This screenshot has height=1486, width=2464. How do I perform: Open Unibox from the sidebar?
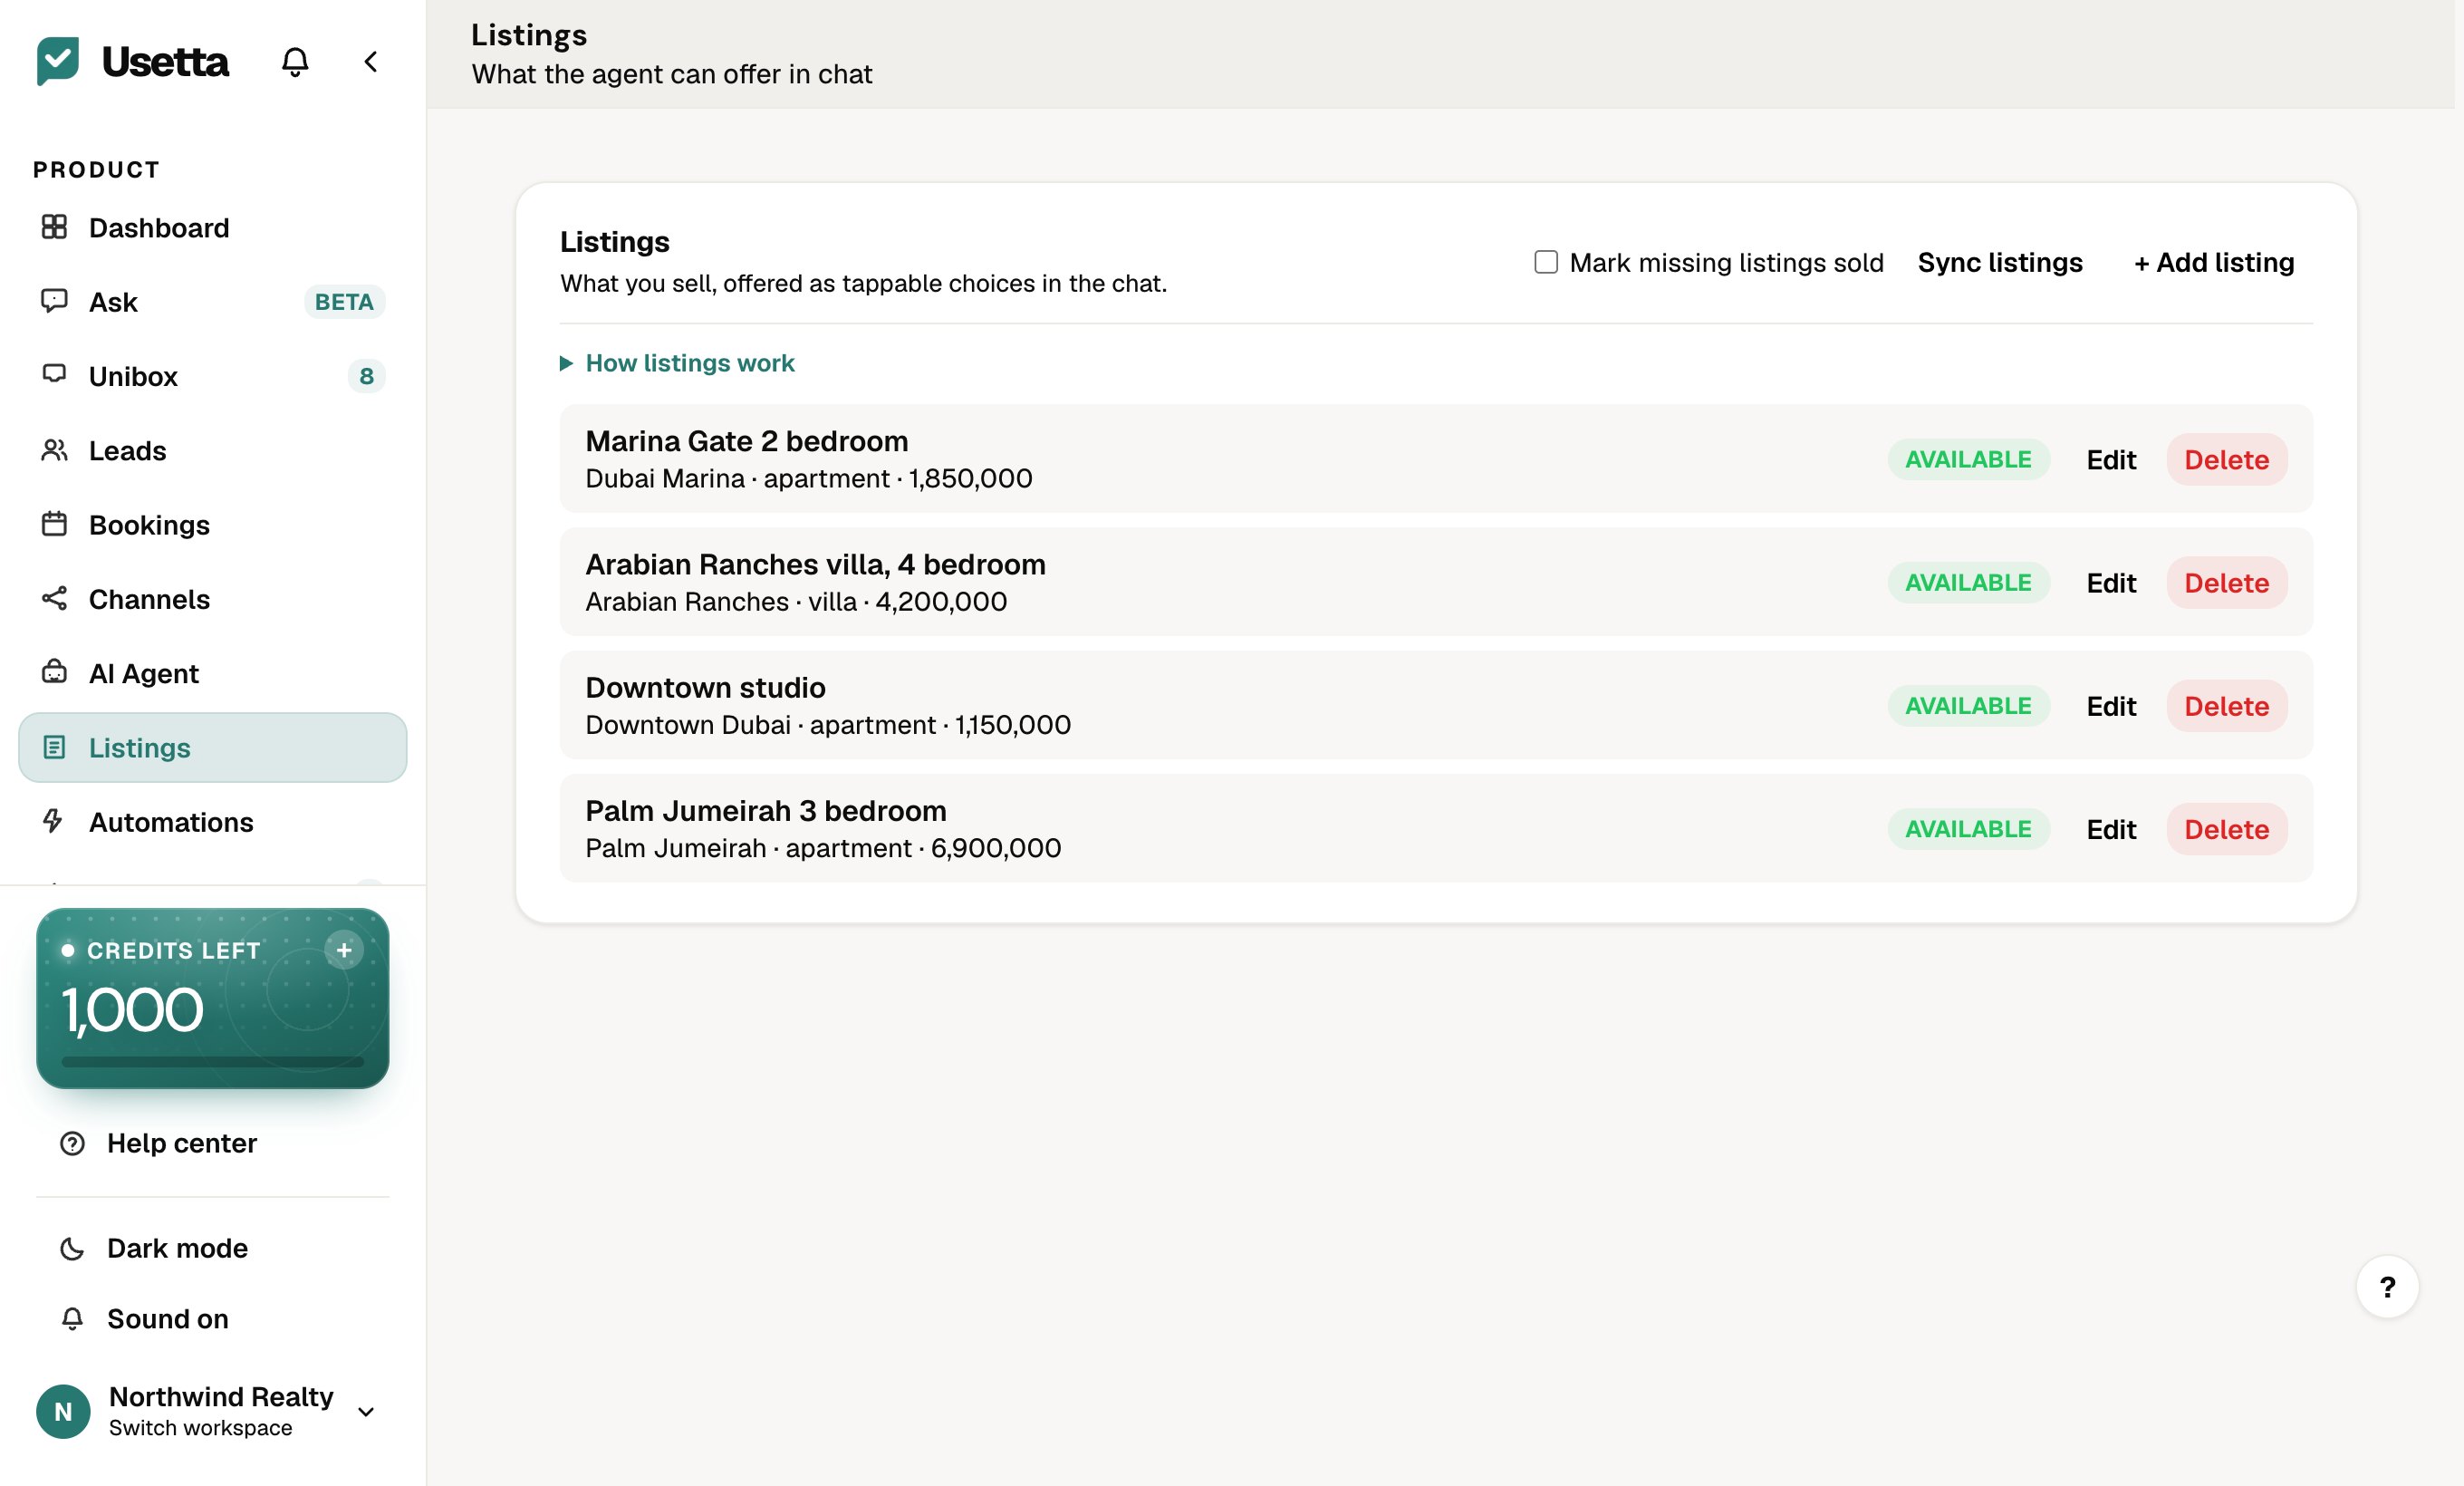point(212,376)
